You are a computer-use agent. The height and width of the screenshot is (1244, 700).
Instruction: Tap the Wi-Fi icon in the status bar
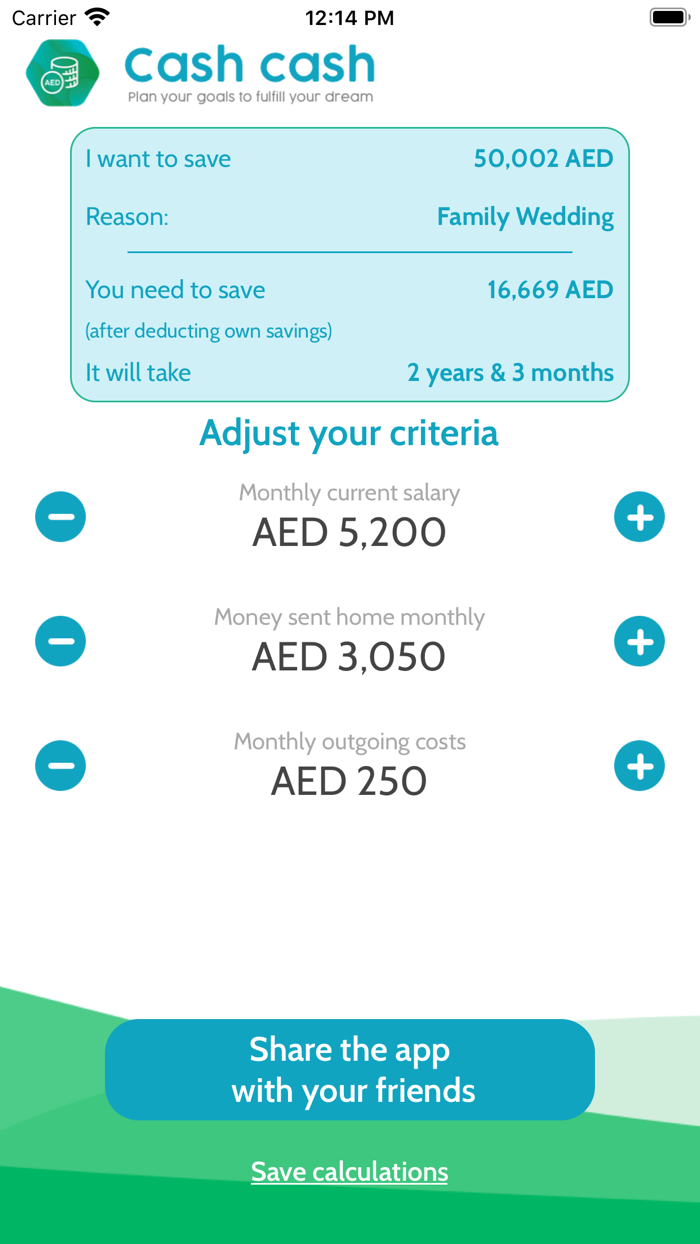[x=95, y=16]
